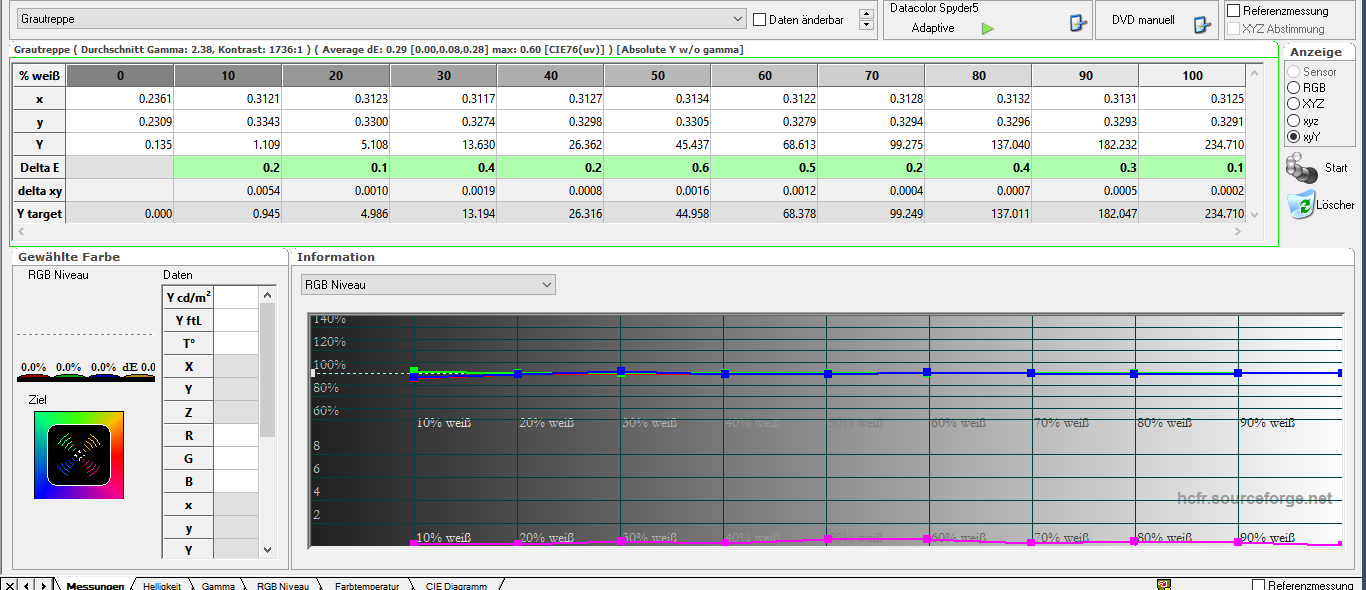Switch to the Messungen tab
1366x590 pixels.
(x=95, y=585)
